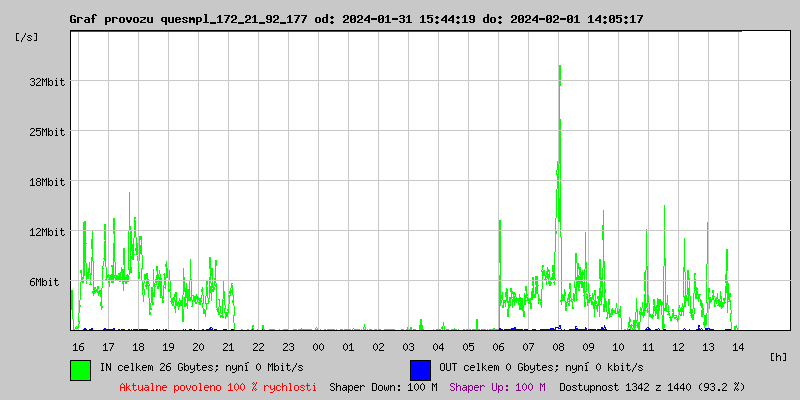
Task: Click the 18Mbit y-axis label
Action: point(47,182)
